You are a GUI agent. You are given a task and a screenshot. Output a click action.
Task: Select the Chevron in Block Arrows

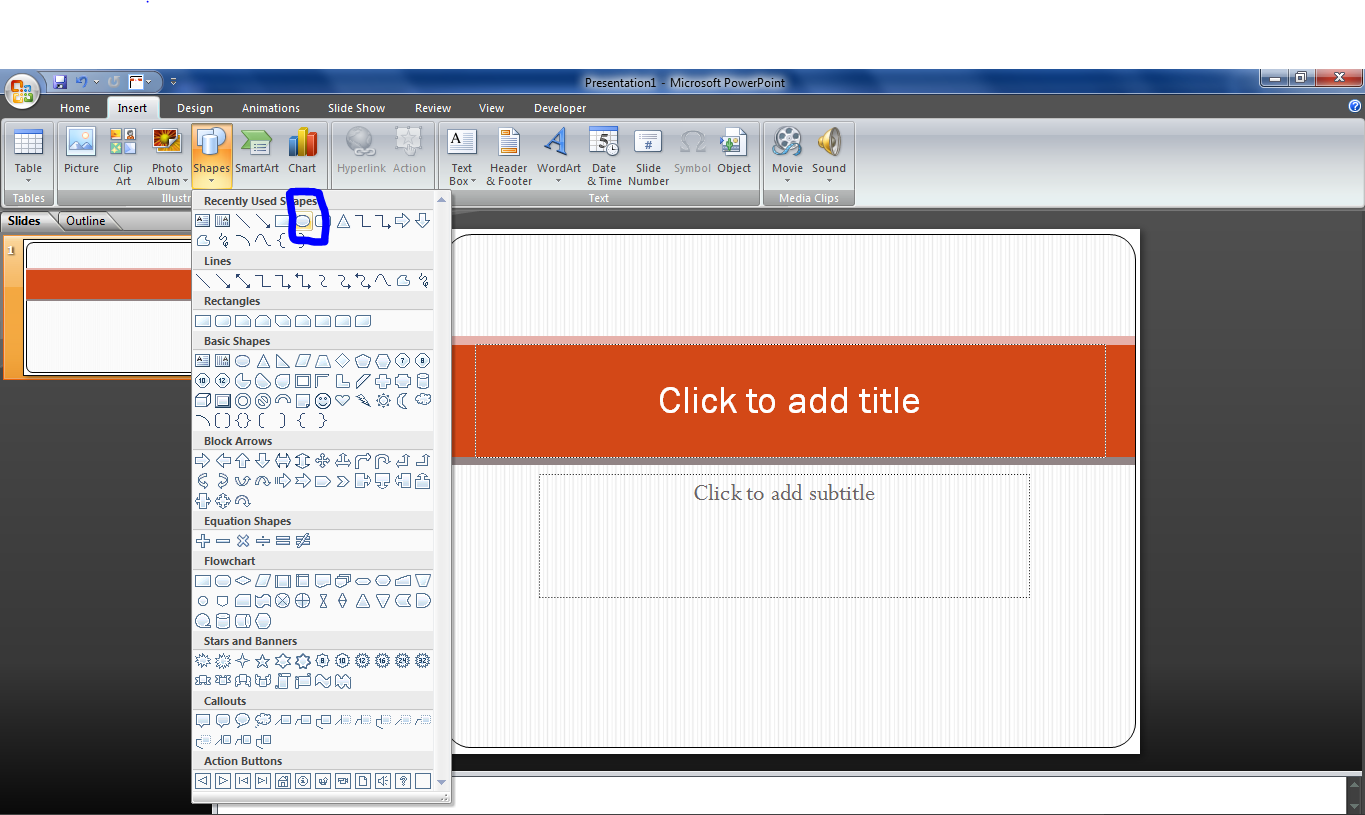(x=343, y=481)
